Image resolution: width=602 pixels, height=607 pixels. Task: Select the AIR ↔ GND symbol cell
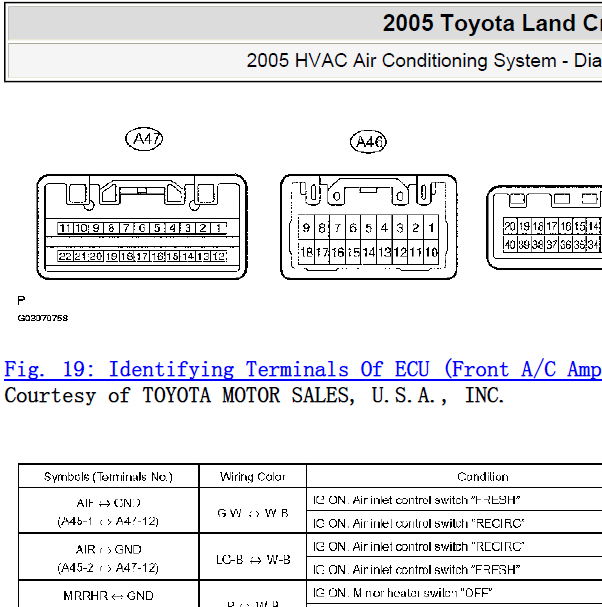pos(108,549)
